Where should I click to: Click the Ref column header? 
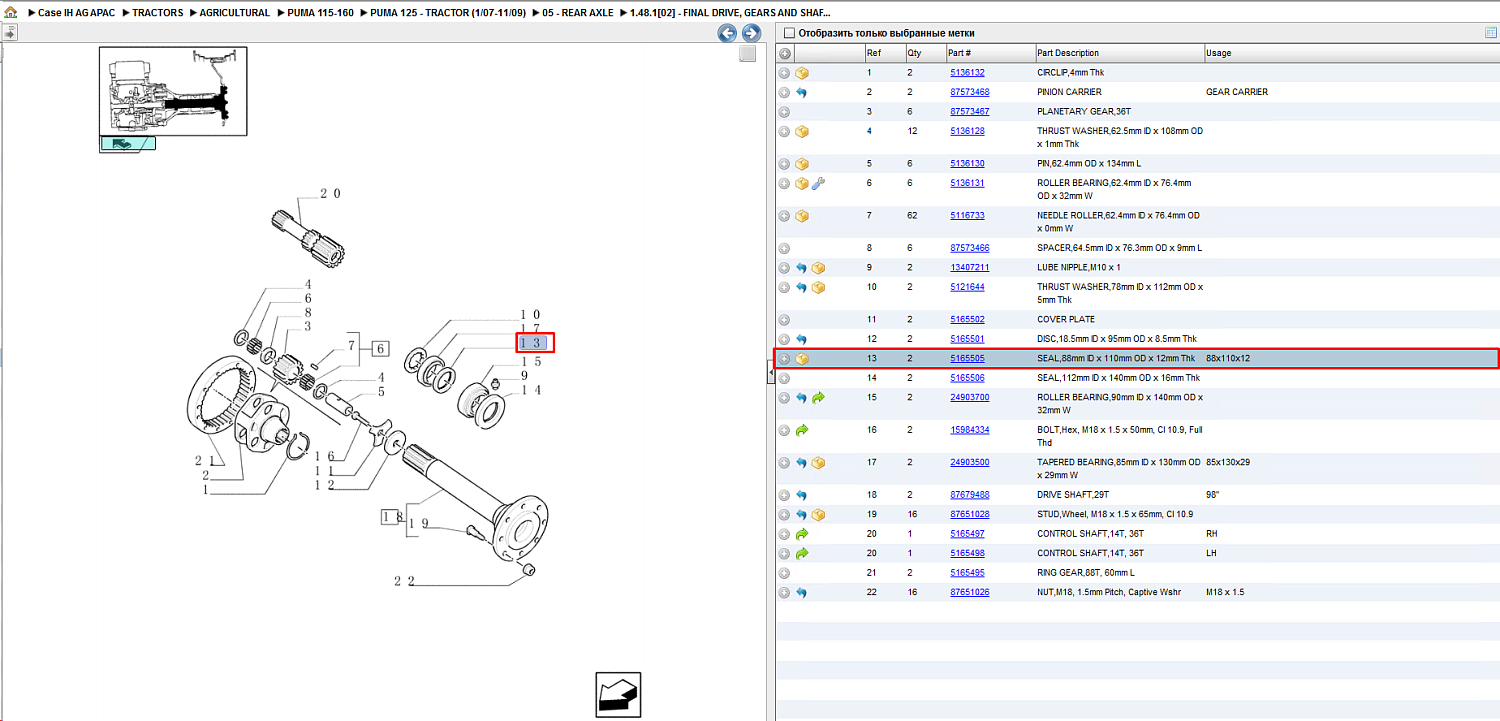885,53
